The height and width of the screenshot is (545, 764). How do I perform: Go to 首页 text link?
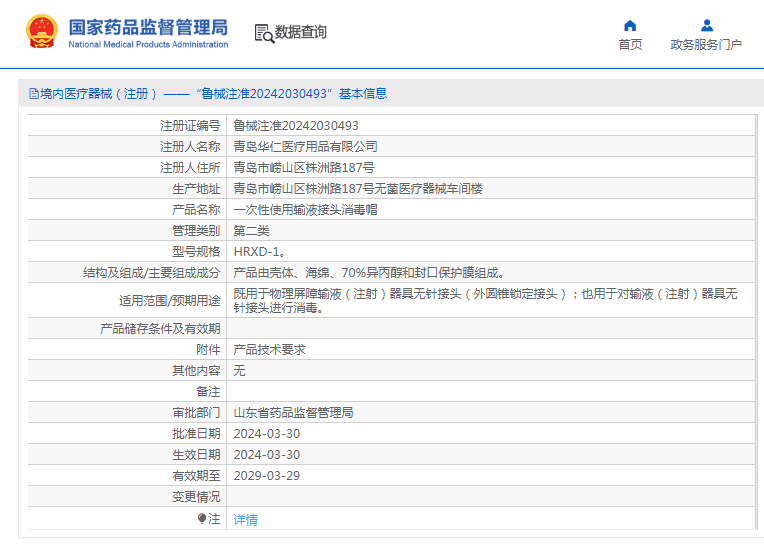pos(630,44)
